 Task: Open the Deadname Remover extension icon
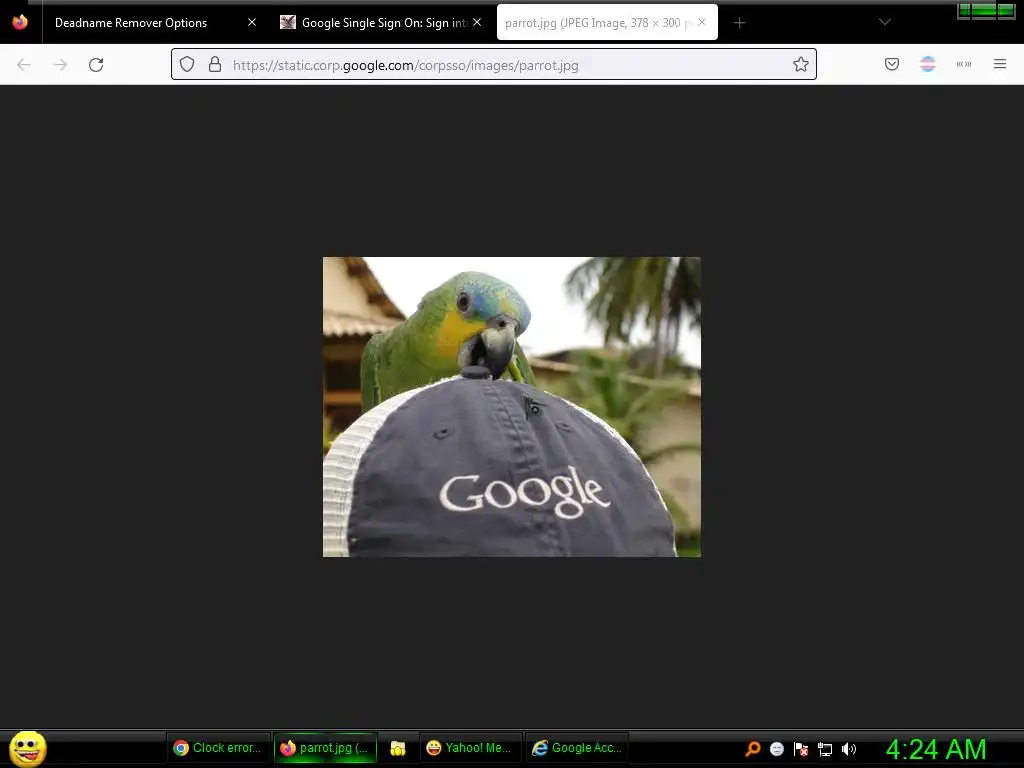point(928,64)
